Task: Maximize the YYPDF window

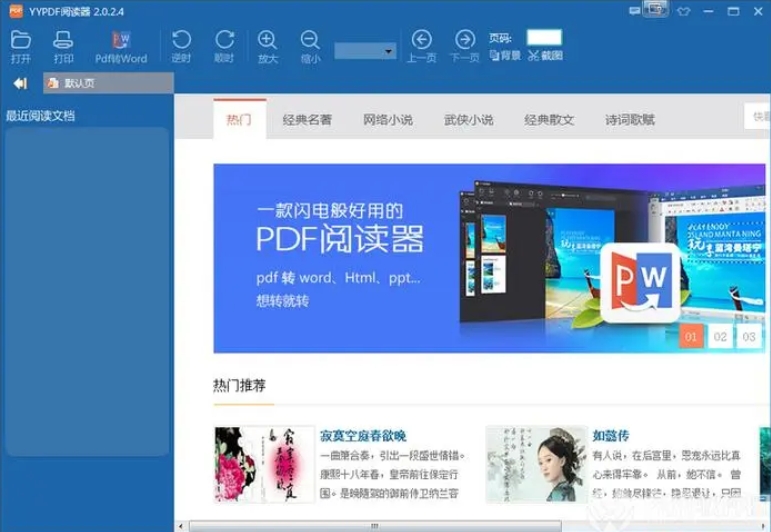Action: point(733,11)
